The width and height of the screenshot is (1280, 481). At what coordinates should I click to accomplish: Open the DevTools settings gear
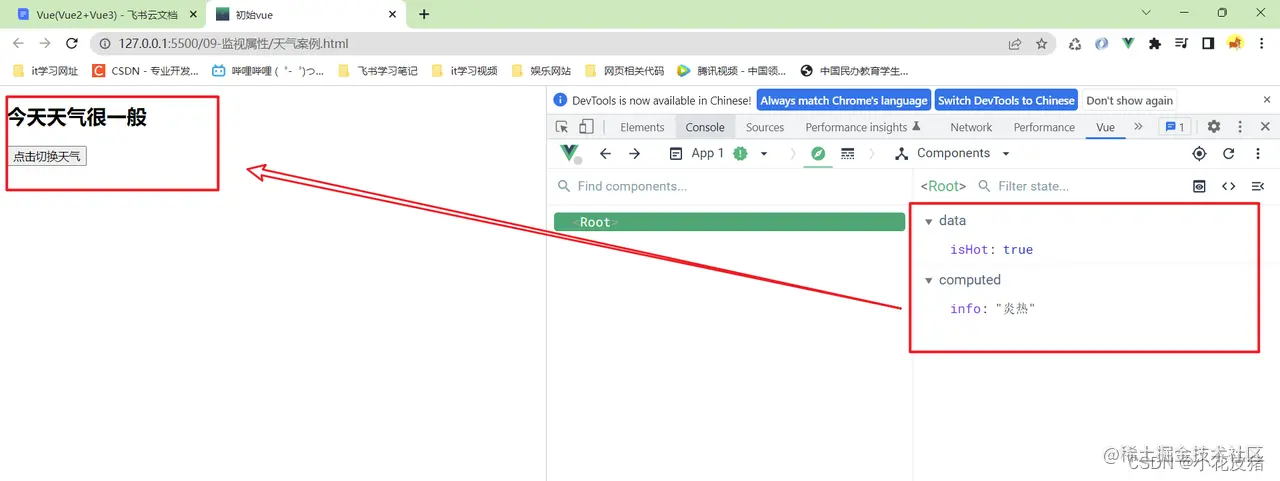(1214, 127)
